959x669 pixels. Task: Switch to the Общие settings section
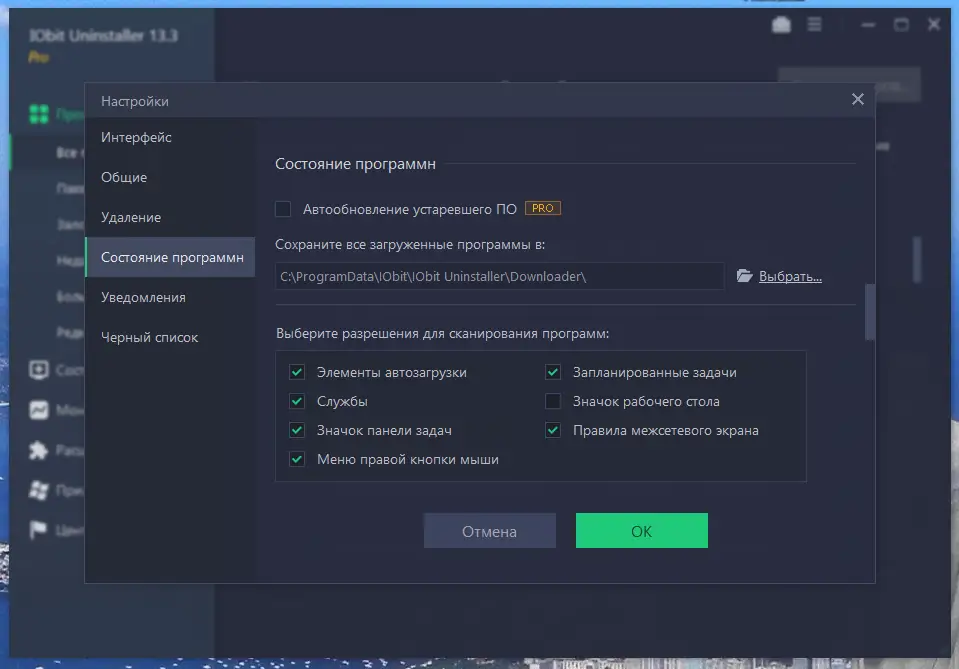pos(125,177)
